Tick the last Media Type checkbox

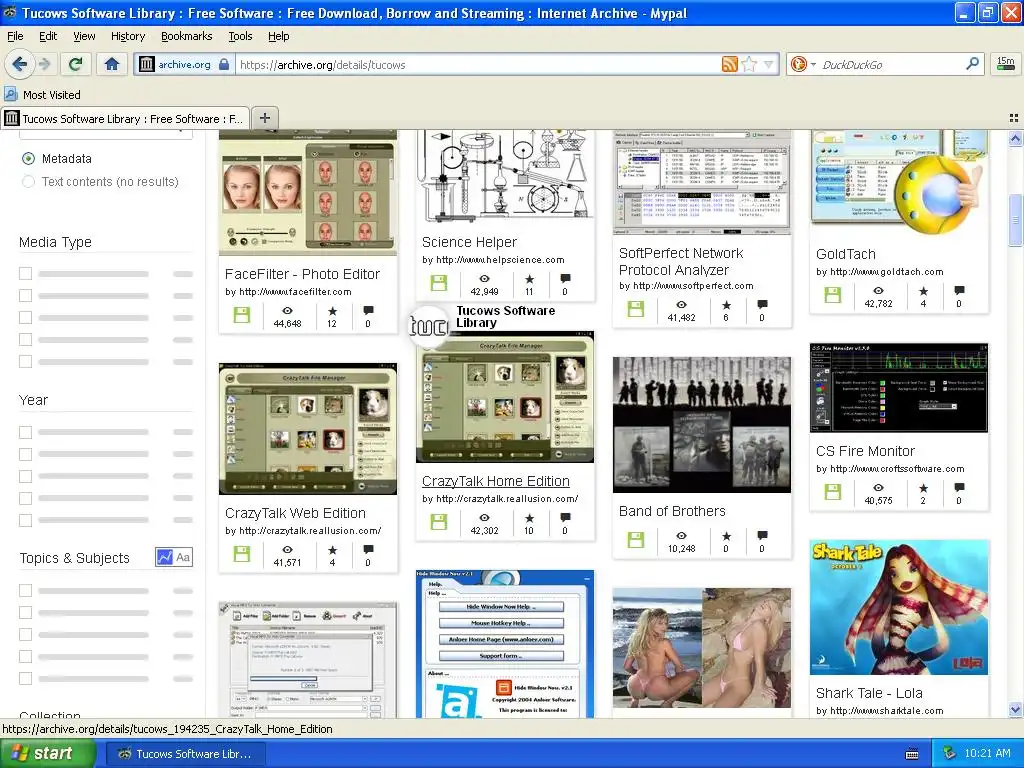click(x=25, y=361)
